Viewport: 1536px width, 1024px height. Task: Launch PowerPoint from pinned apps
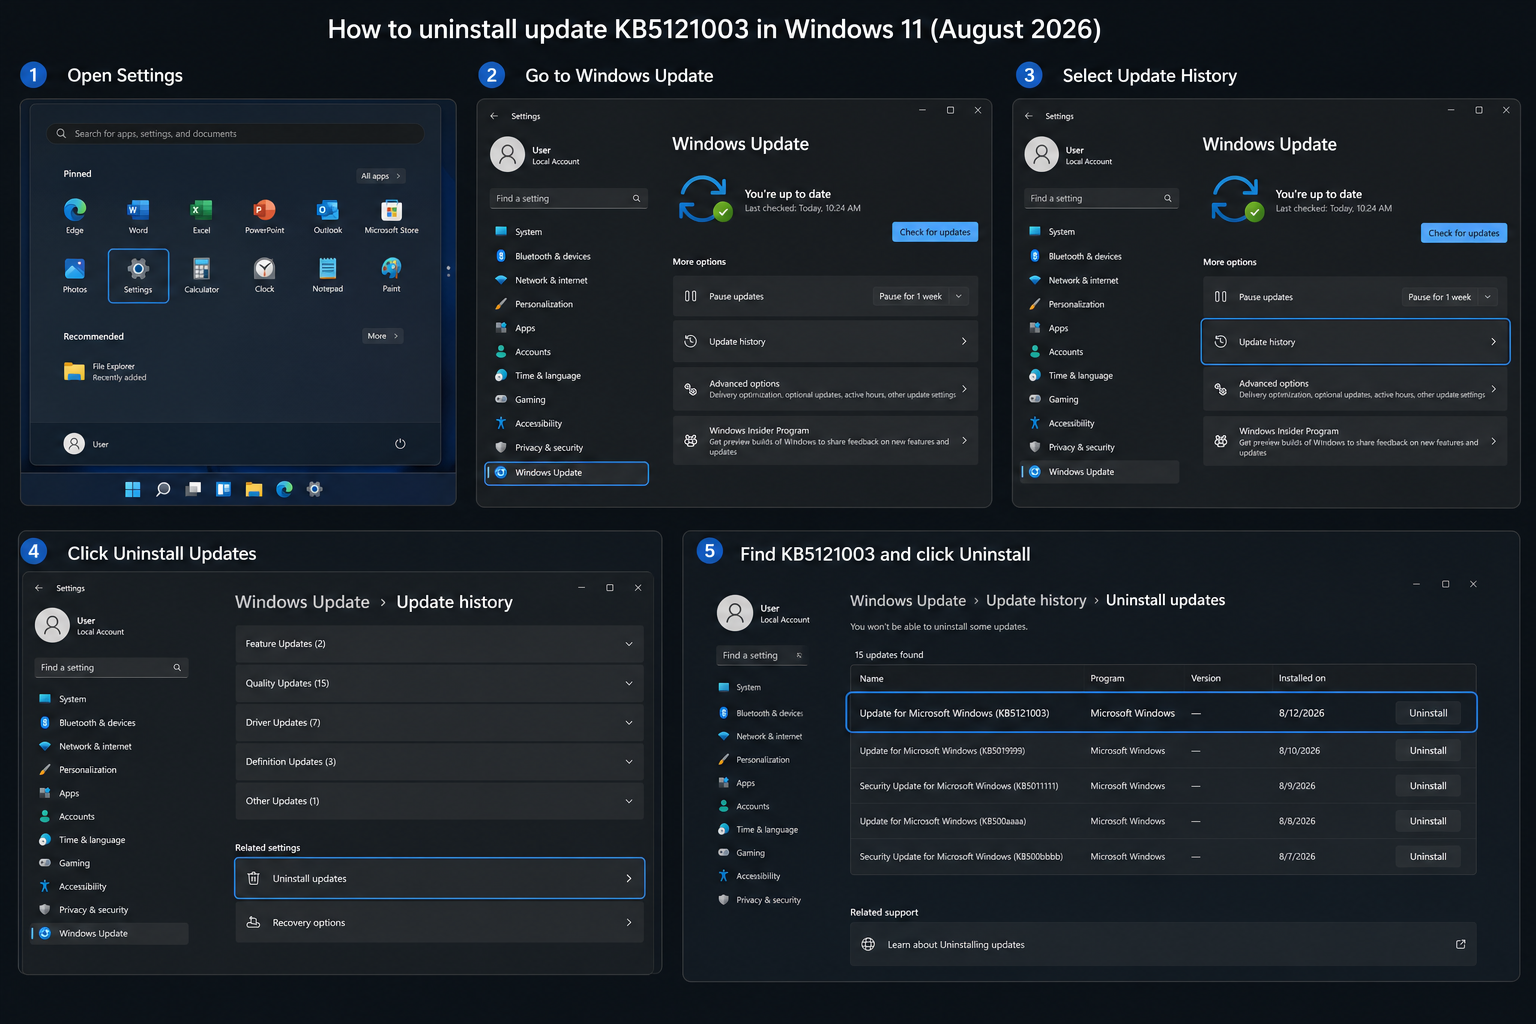(264, 215)
